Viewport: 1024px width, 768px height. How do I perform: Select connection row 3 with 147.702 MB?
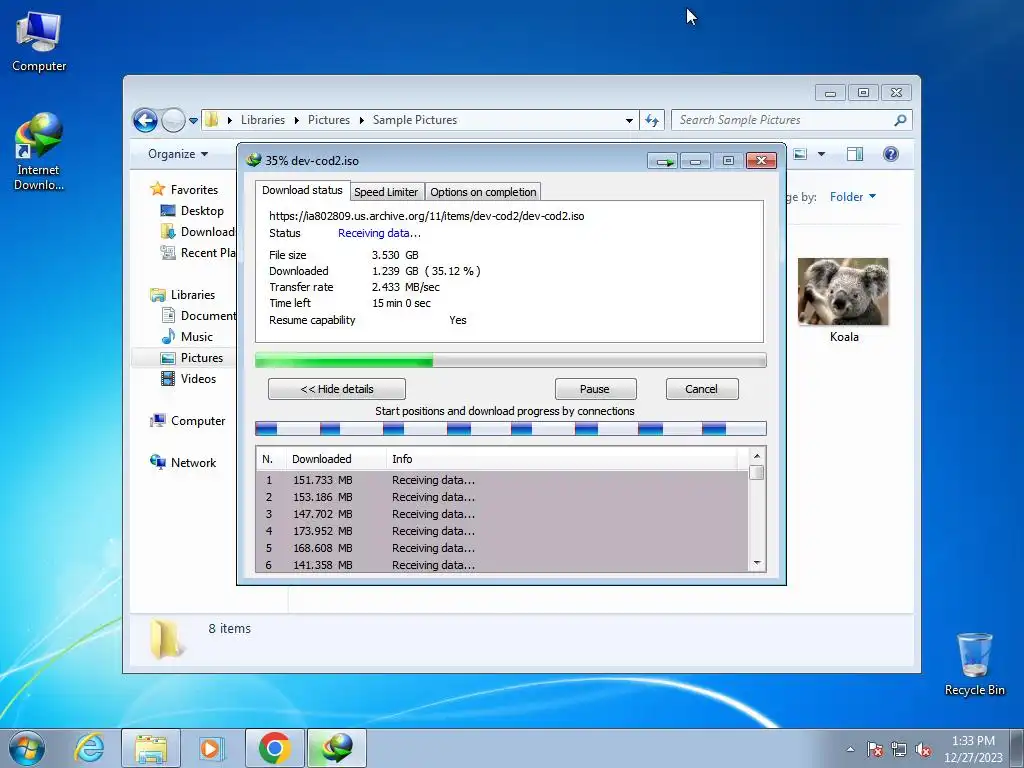pyautogui.click(x=502, y=514)
